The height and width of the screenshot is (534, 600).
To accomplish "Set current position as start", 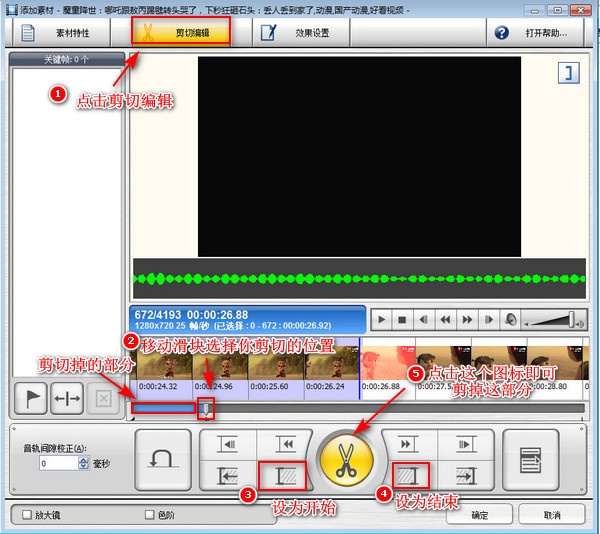I will (283, 476).
